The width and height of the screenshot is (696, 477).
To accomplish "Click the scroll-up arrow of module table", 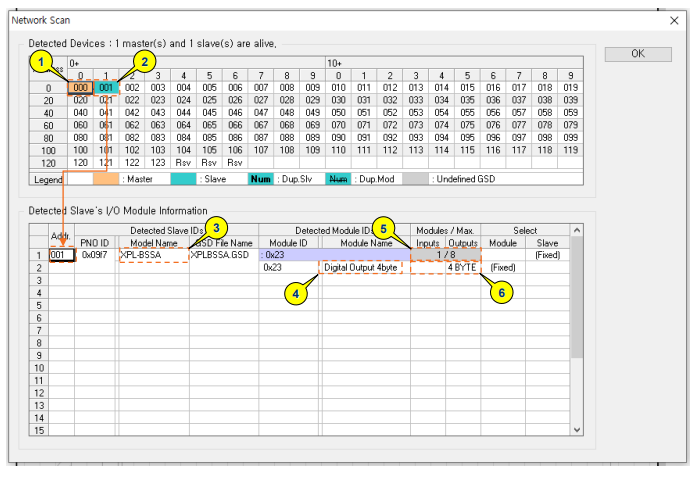I will coord(576,243).
